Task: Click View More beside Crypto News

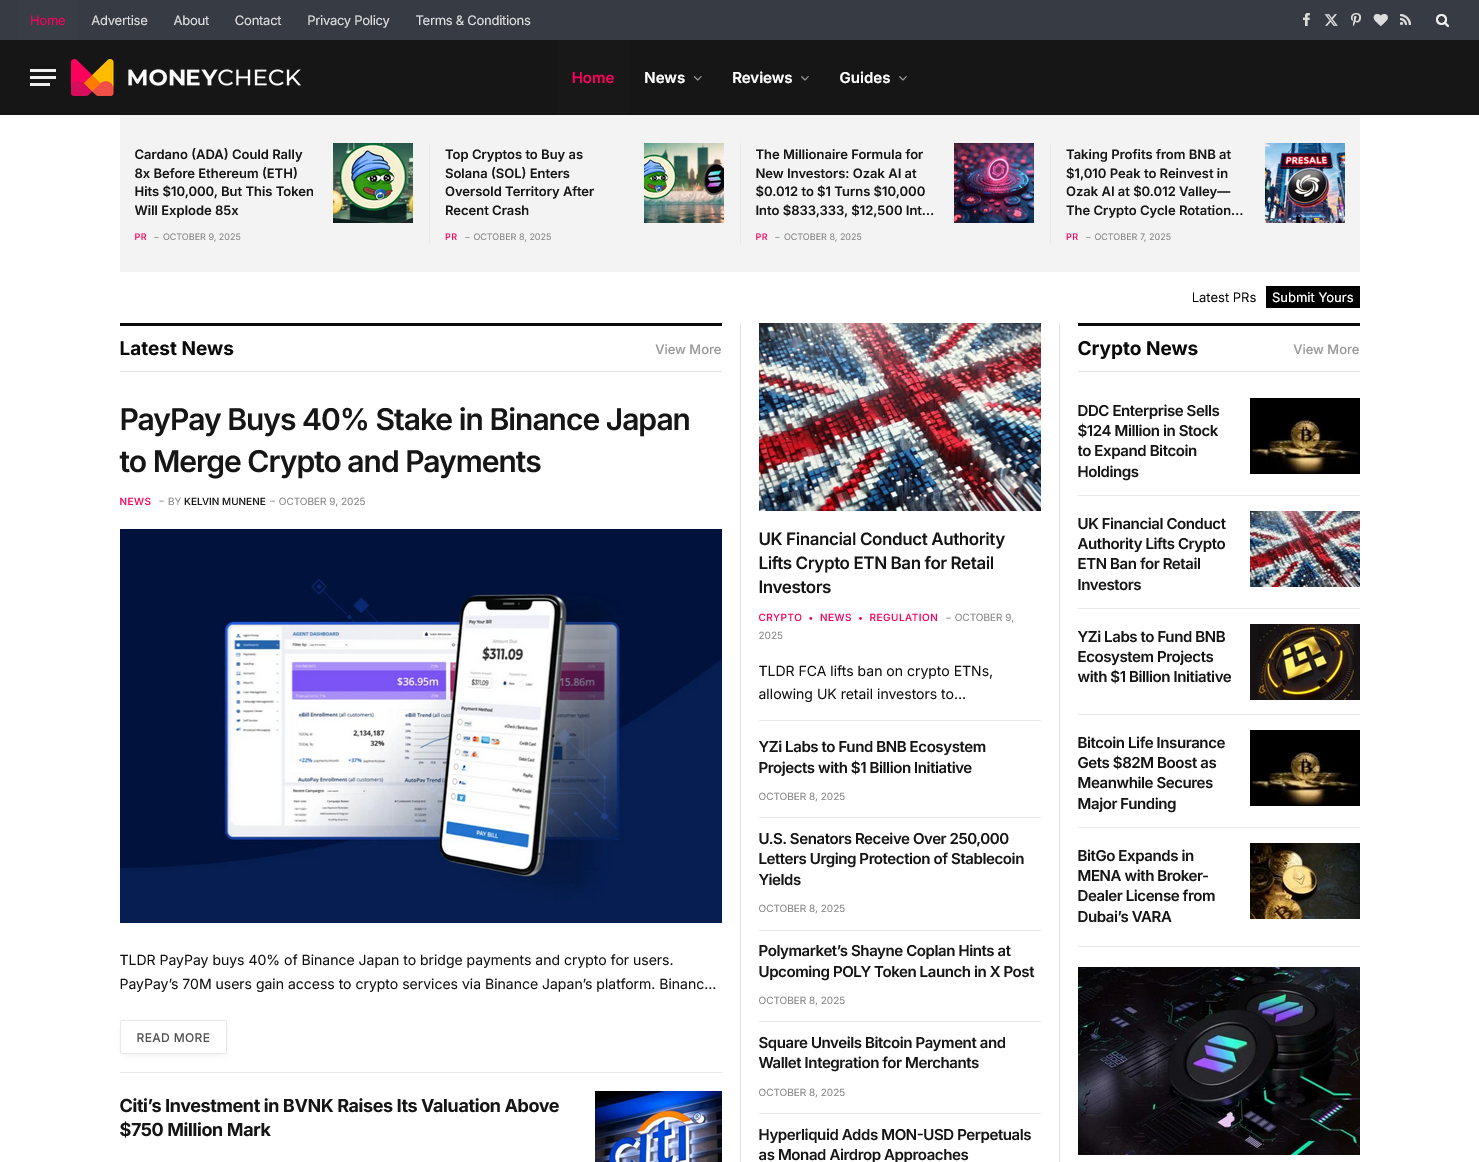Action: 1325,349
